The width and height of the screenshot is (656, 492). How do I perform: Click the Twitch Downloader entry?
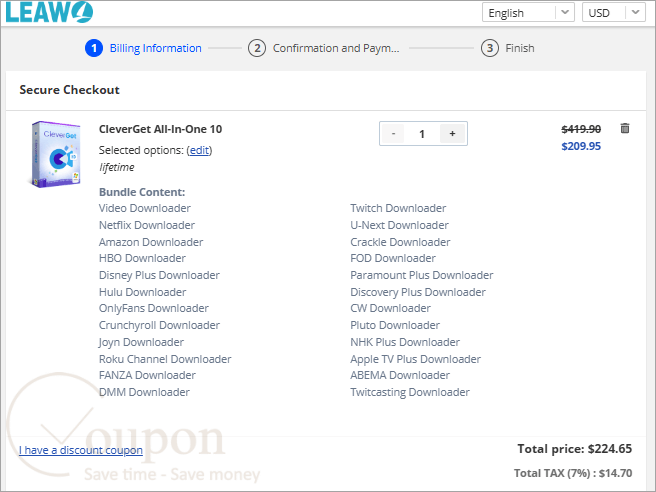pyautogui.click(x=398, y=208)
